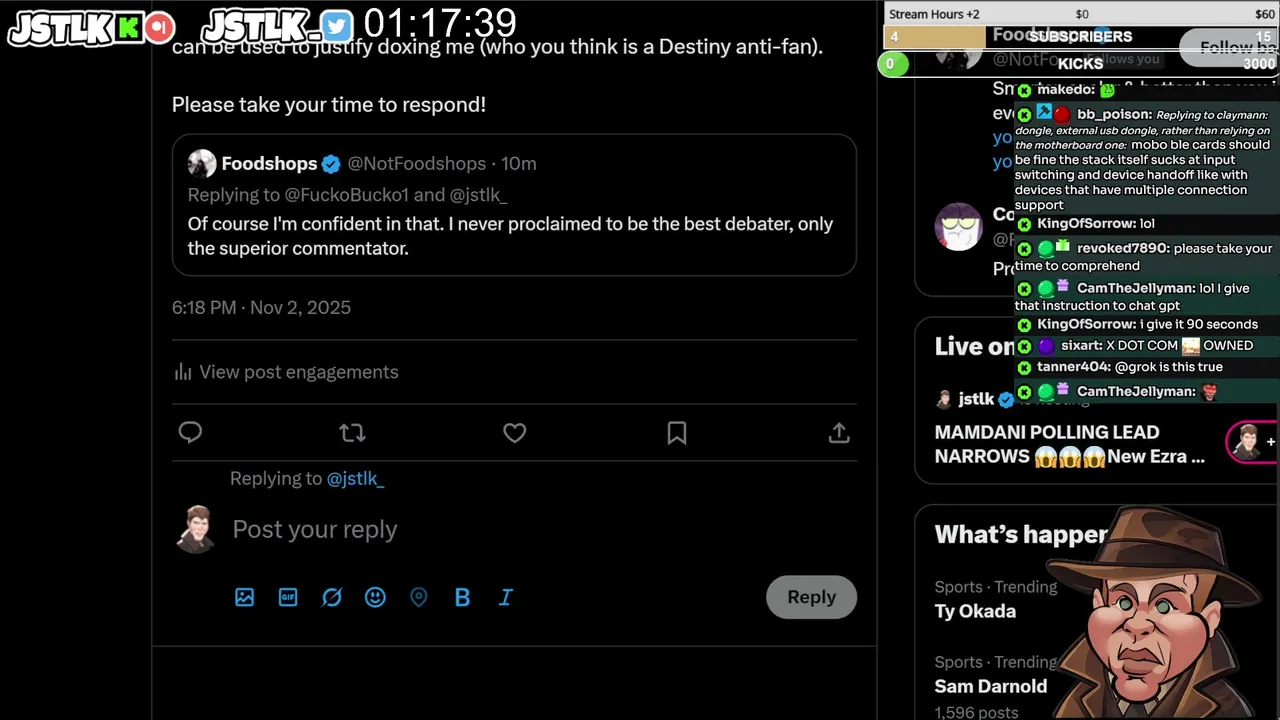Click pink-bordered live host avatar
The height and width of the screenshot is (720, 1280).
pyautogui.click(x=1247, y=441)
